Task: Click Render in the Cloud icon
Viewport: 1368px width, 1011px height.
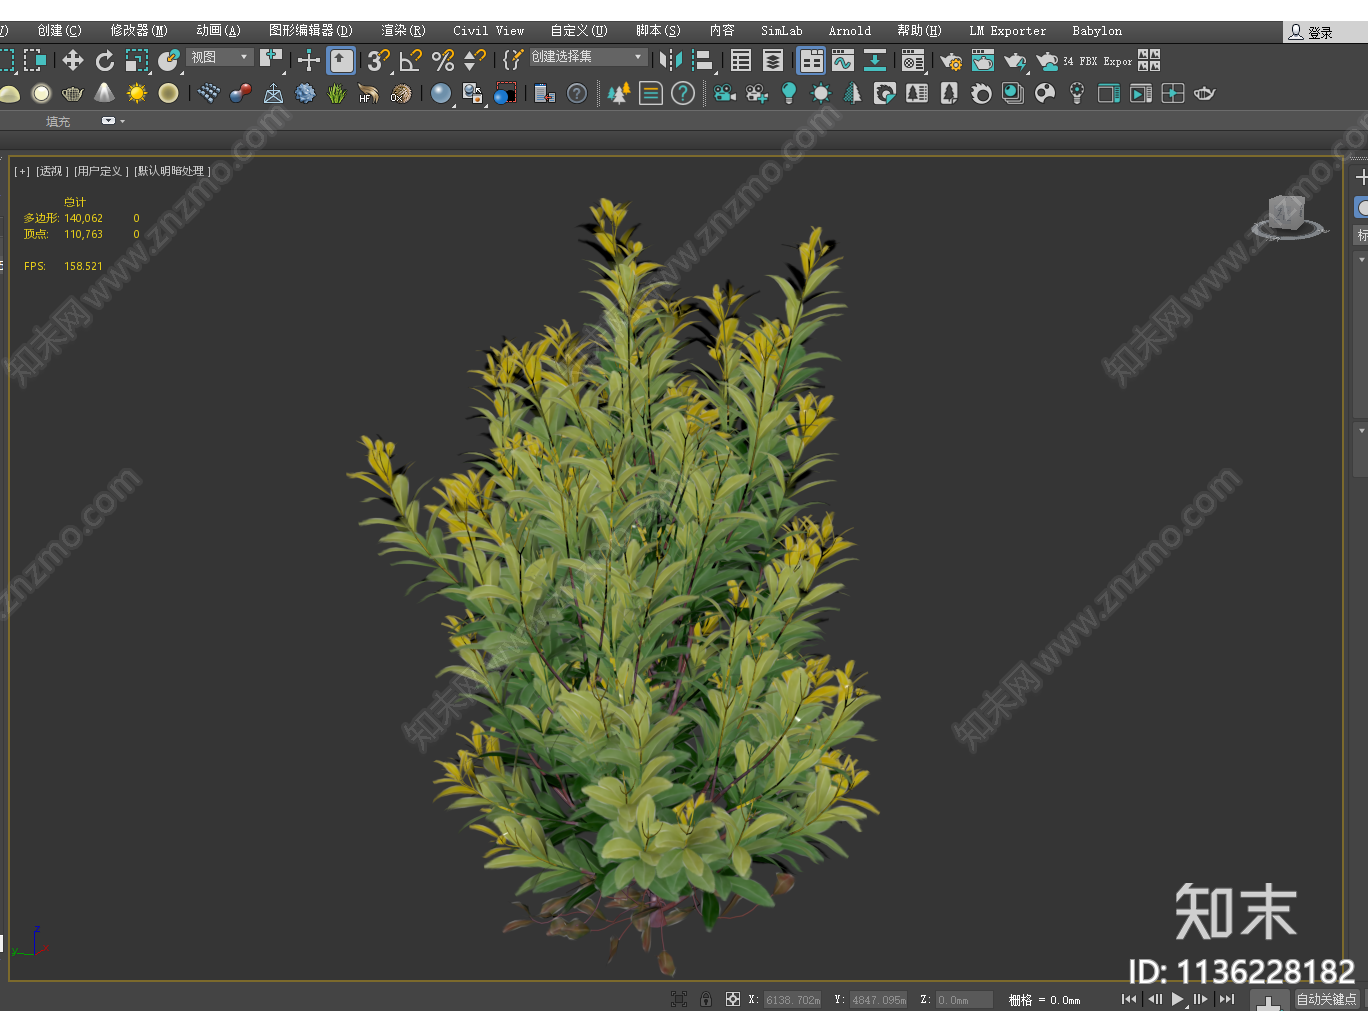Action: coord(1047,61)
